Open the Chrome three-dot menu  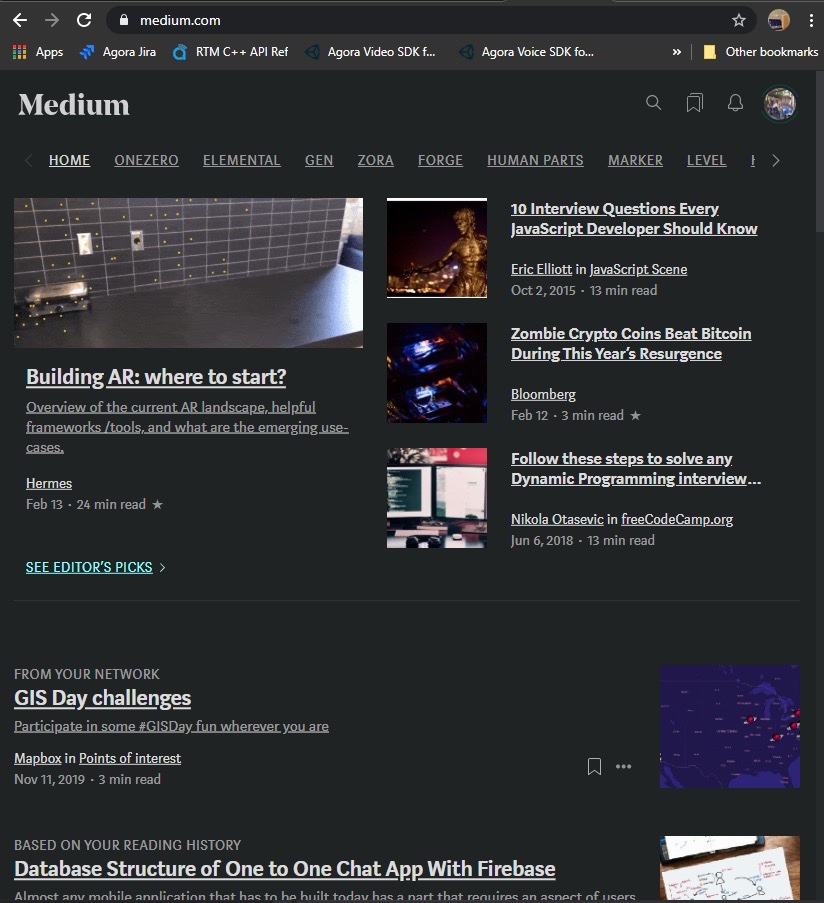coord(811,20)
